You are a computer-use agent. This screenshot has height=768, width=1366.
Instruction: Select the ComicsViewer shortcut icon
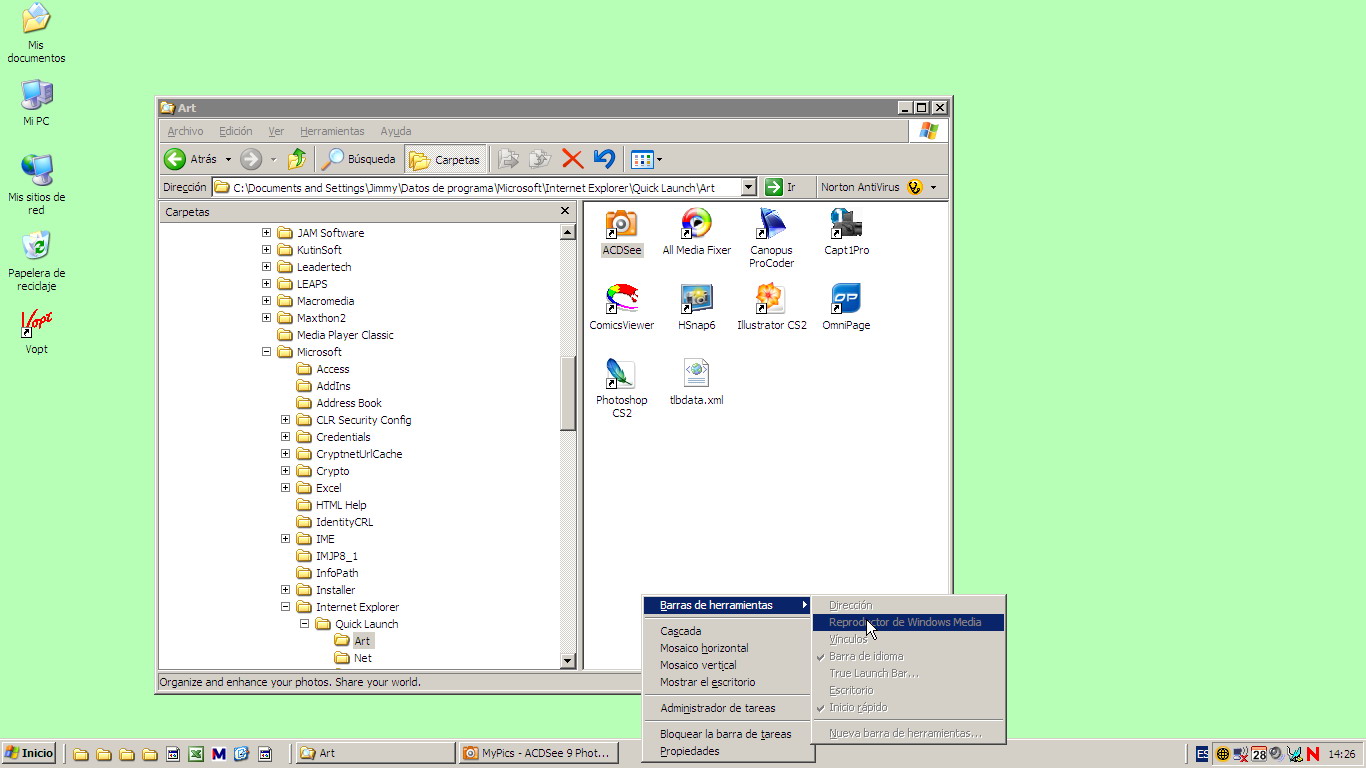(x=621, y=299)
